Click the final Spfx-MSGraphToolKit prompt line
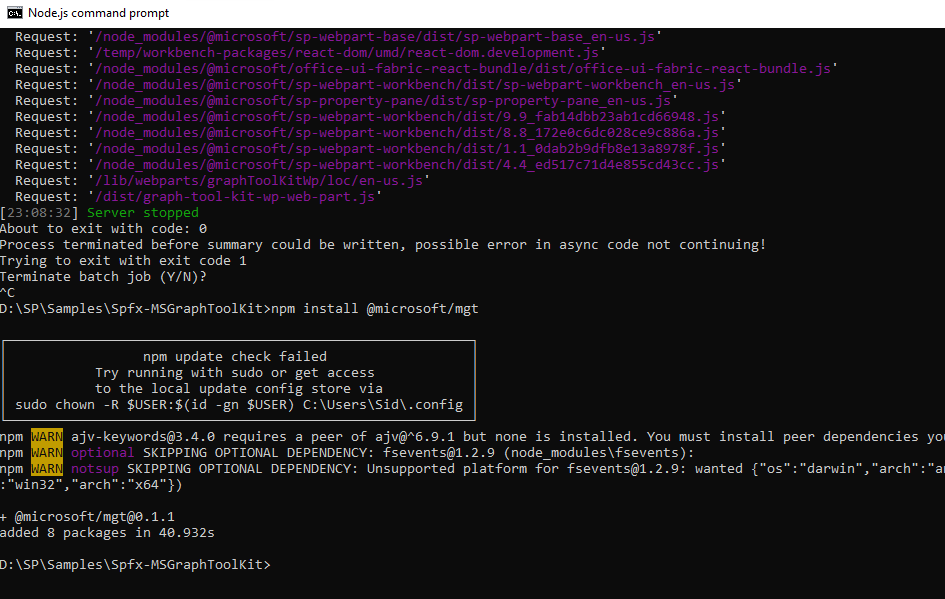The height and width of the screenshot is (599, 945). point(135,564)
